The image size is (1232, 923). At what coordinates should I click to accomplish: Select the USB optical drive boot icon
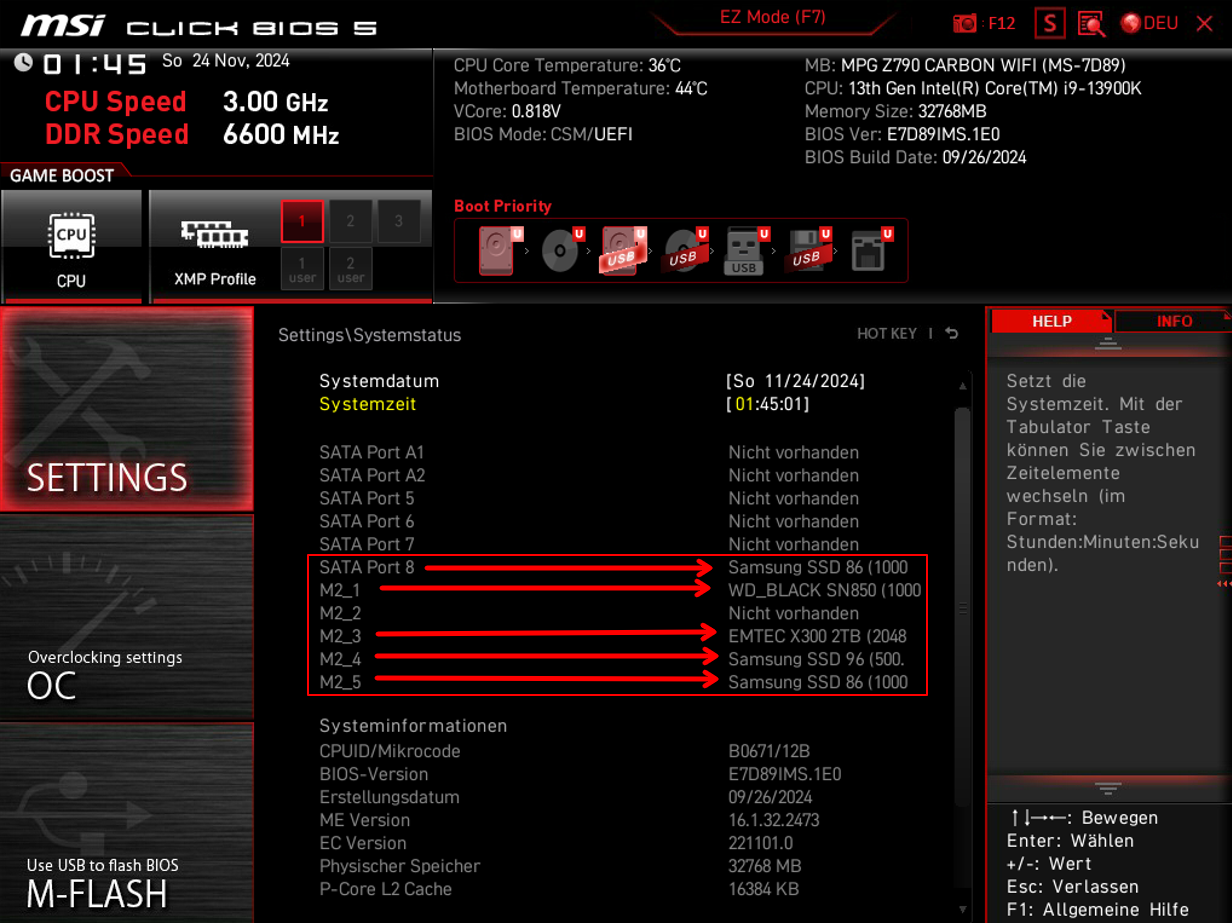tap(686, 250)
